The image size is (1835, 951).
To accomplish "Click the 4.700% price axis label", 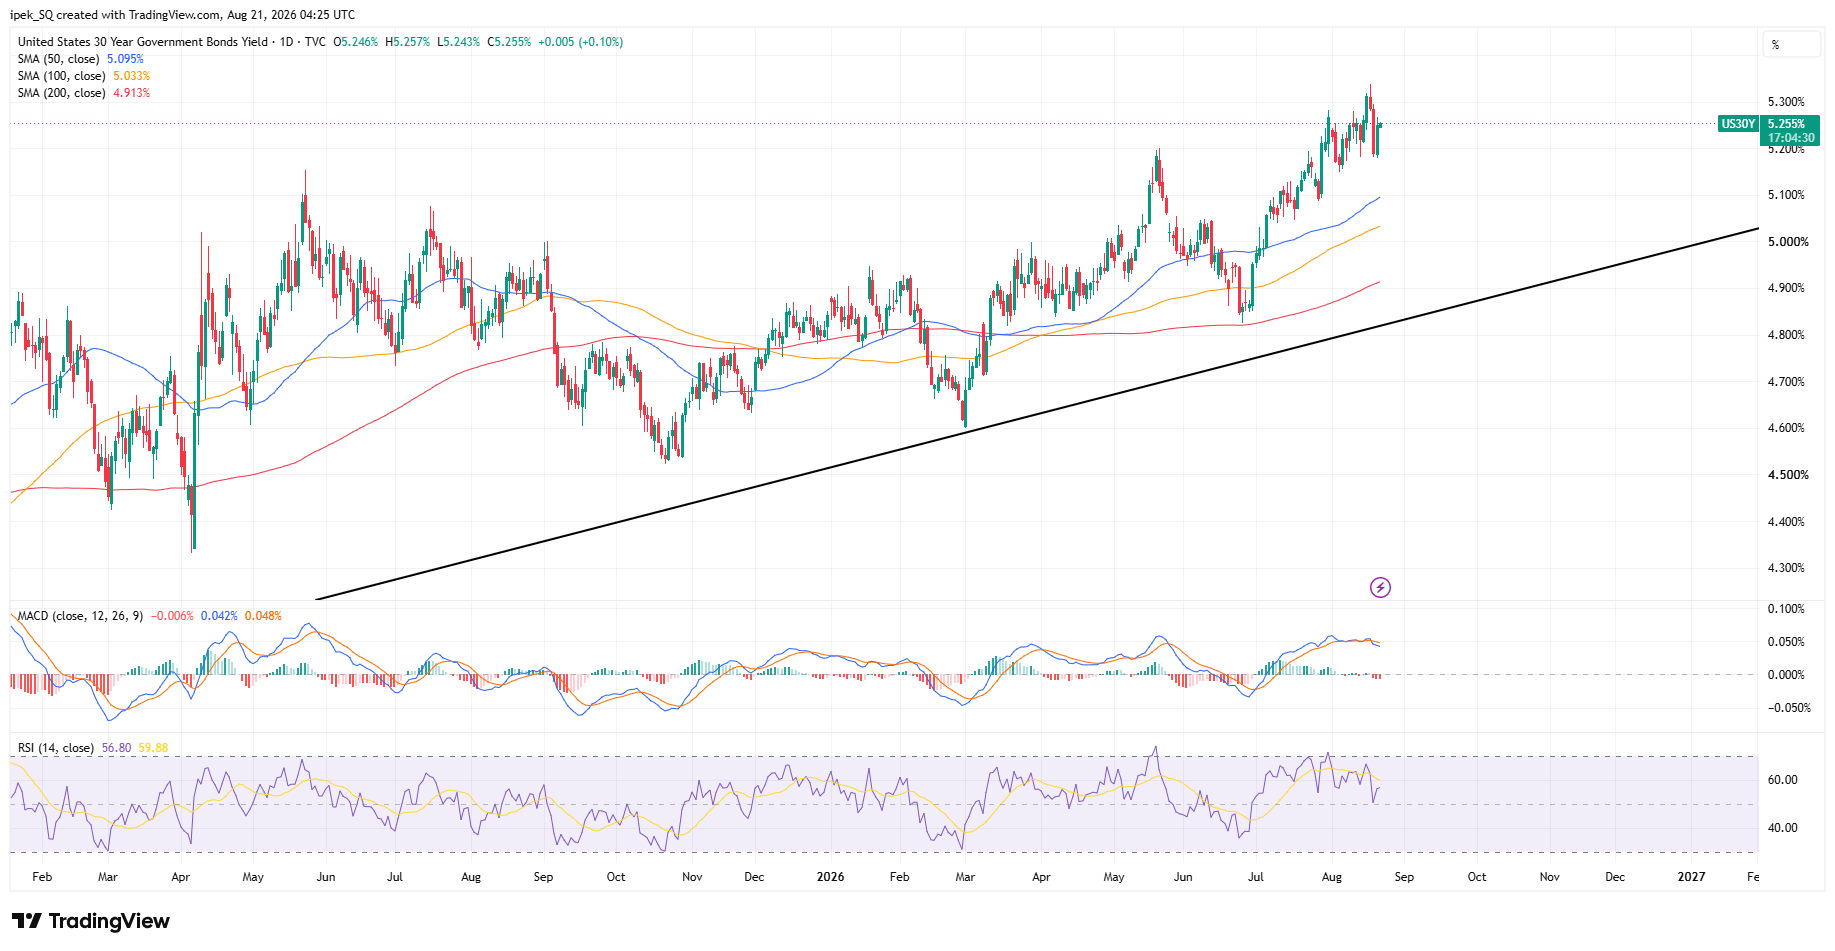I will tap(1787, 382).
